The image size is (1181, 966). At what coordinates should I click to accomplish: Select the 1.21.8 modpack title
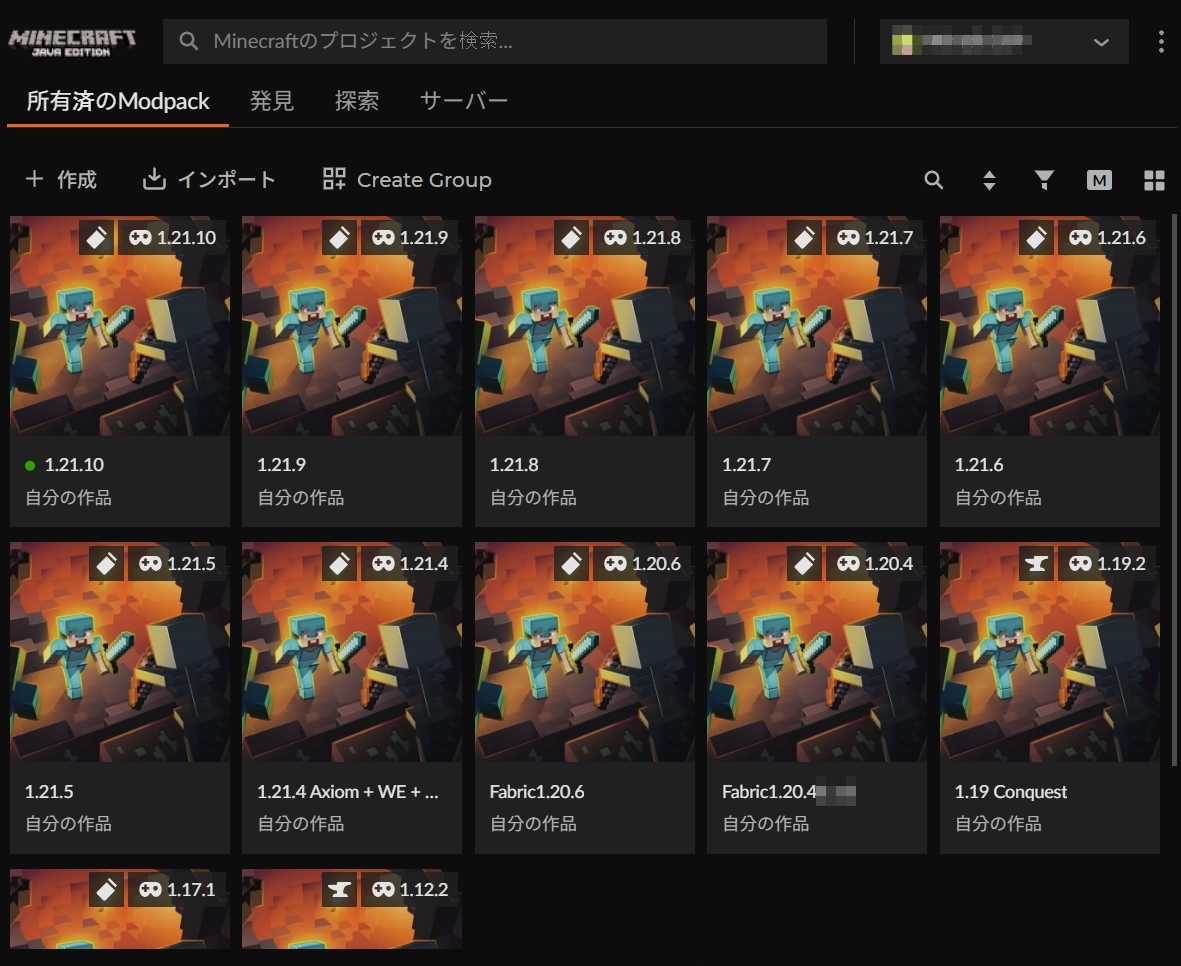[514, 465]
